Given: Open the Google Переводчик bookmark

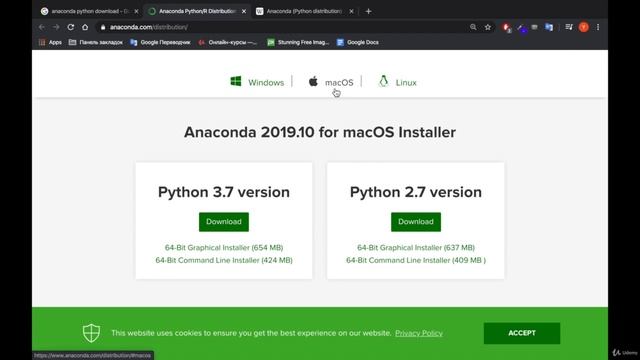Looking at the screenshot, I should coord(160,42).
